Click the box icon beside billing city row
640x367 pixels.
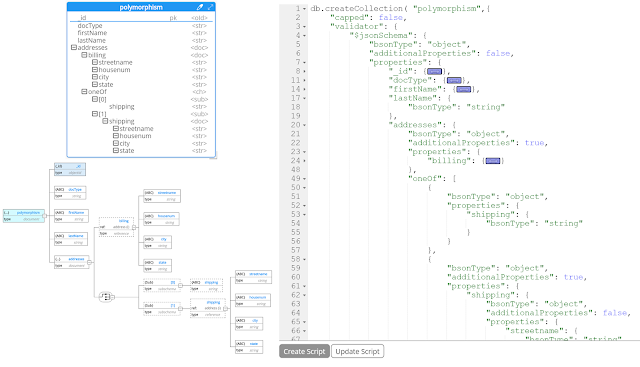point(95,77)
